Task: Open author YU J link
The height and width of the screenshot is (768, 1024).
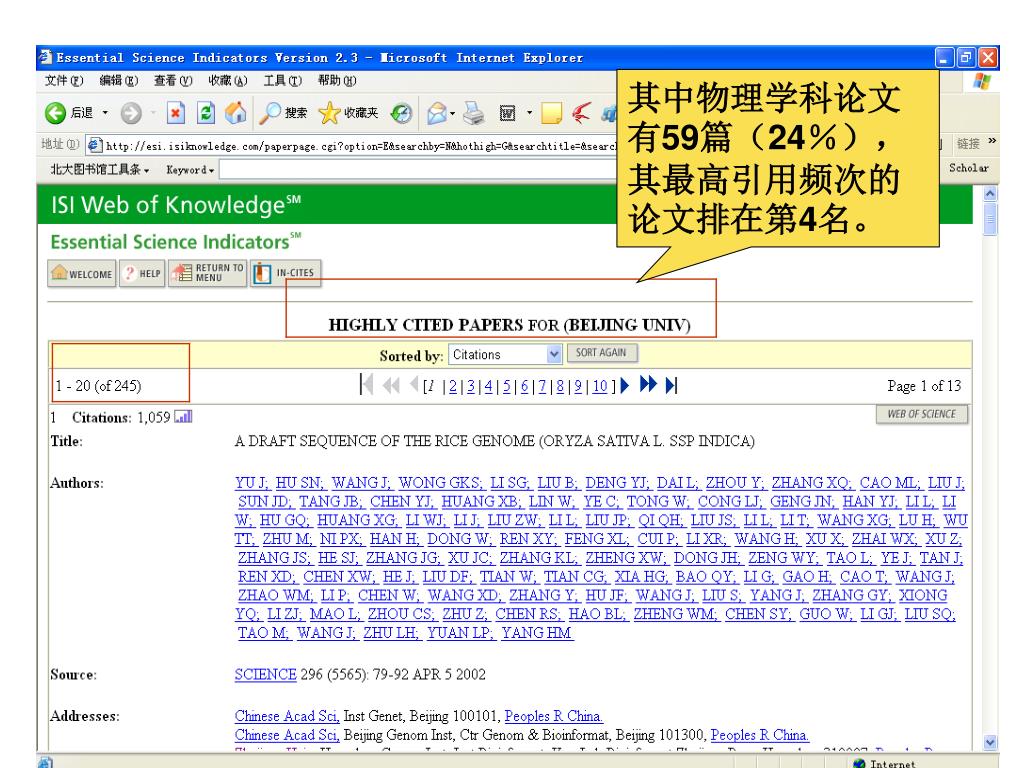Action: click(x=251, y=483)
